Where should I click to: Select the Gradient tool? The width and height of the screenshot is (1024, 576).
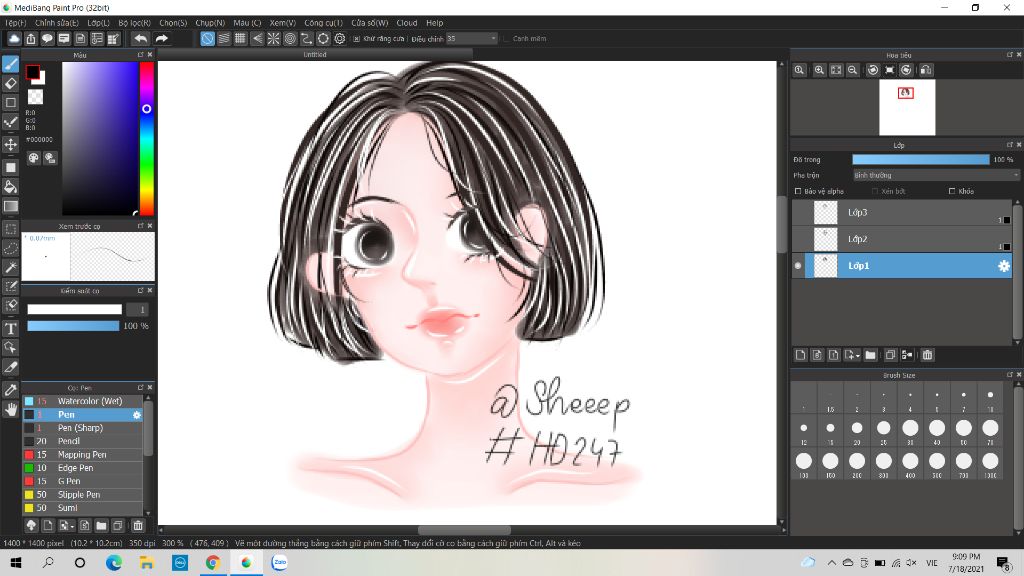[10, 206]
